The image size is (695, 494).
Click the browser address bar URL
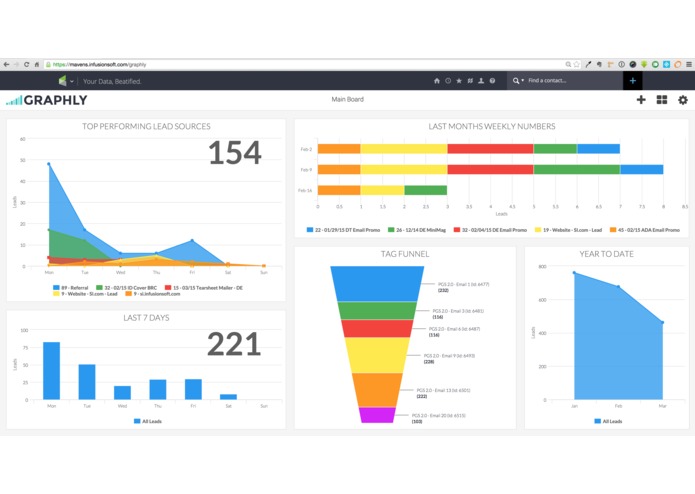(x=99, y=64)
